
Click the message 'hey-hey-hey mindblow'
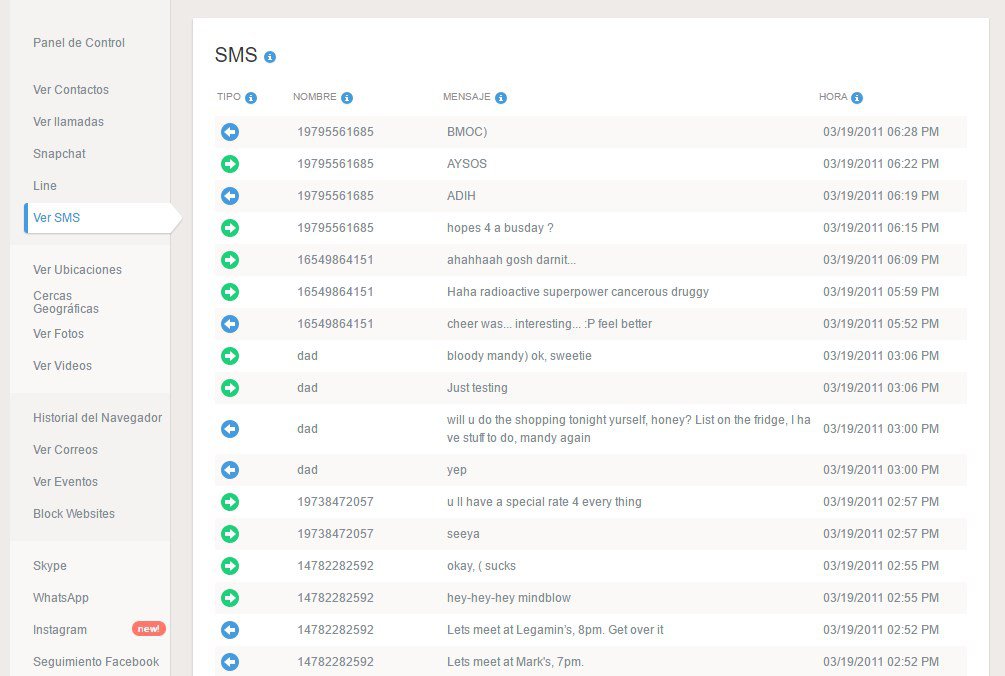click(x=509, y=598)
